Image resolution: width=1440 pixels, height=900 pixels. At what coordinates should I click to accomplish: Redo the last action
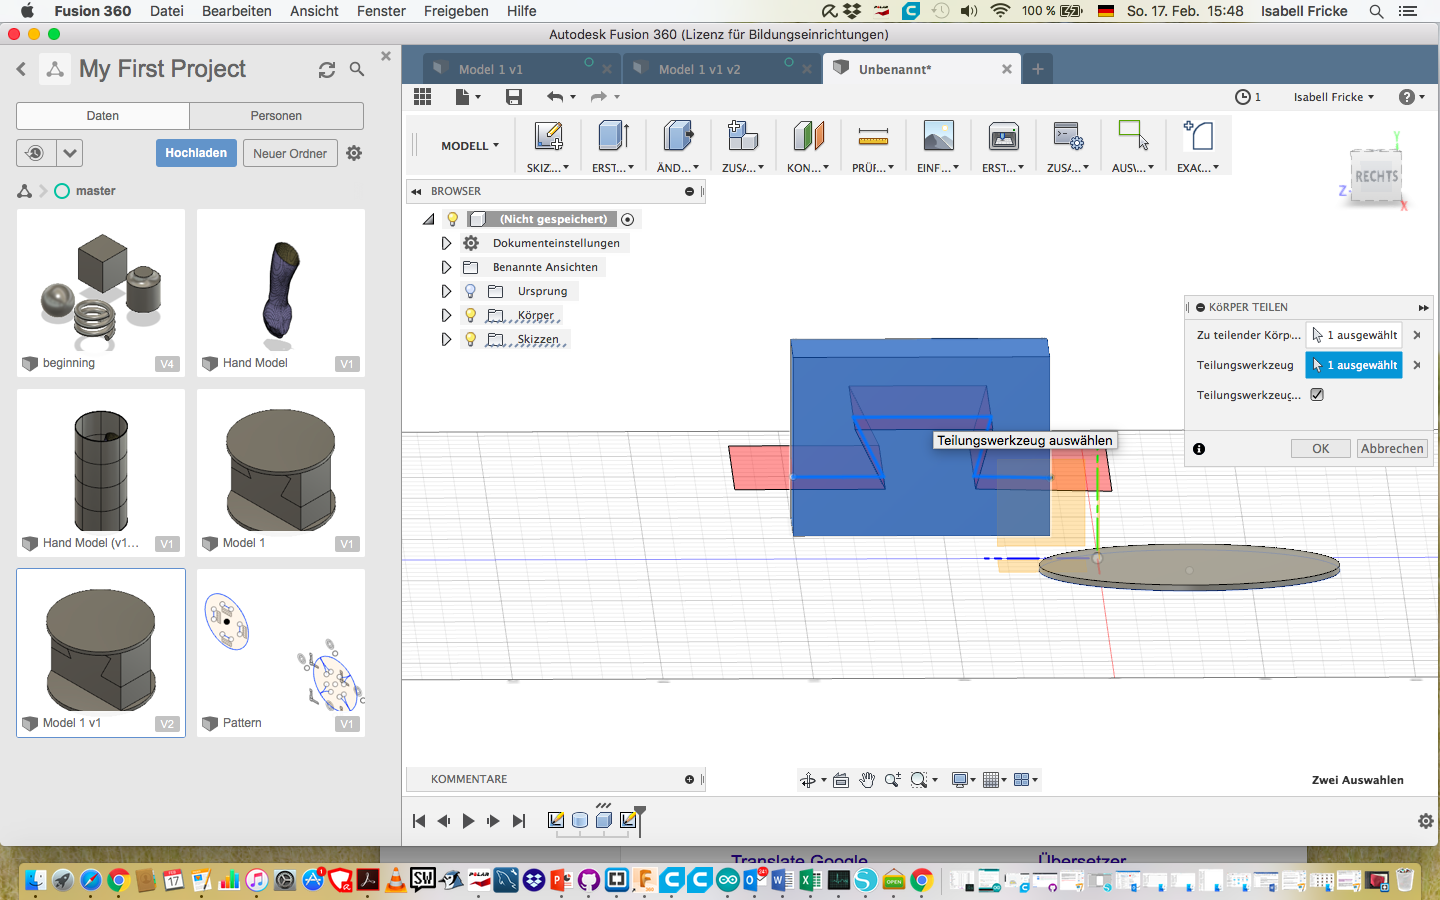599,97
